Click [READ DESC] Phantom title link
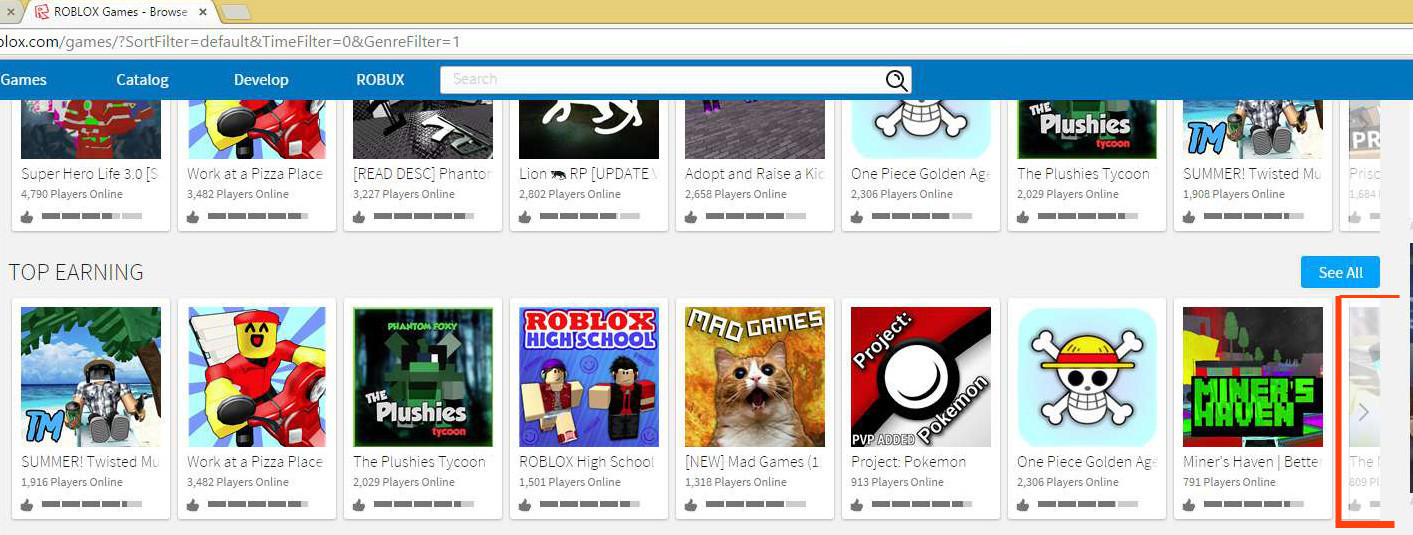Viewport: 1413px width, 535px height. coord(423,174)
